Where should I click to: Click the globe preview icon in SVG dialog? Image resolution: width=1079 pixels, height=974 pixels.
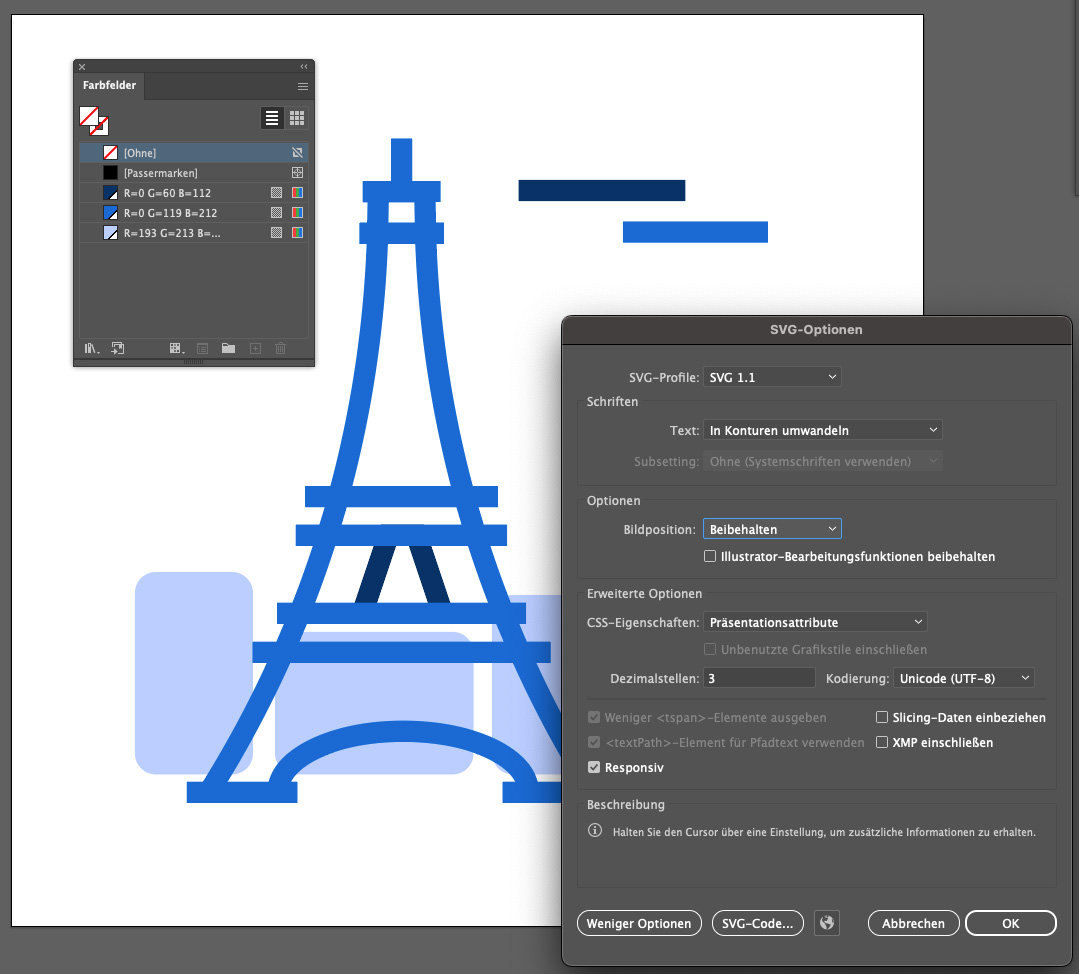(826, 923)
